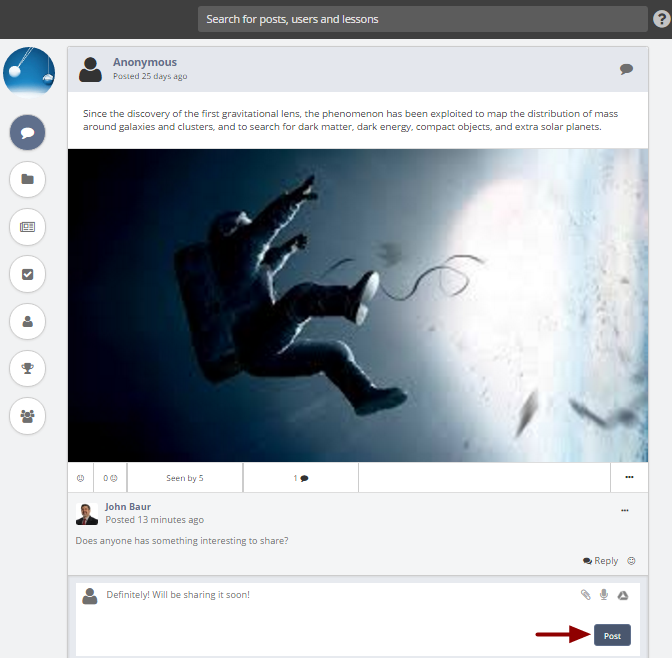Click the 0 reactions counter
Viewport: 672px width, 658px height.
pyautogui.click(x=110, y=478)
